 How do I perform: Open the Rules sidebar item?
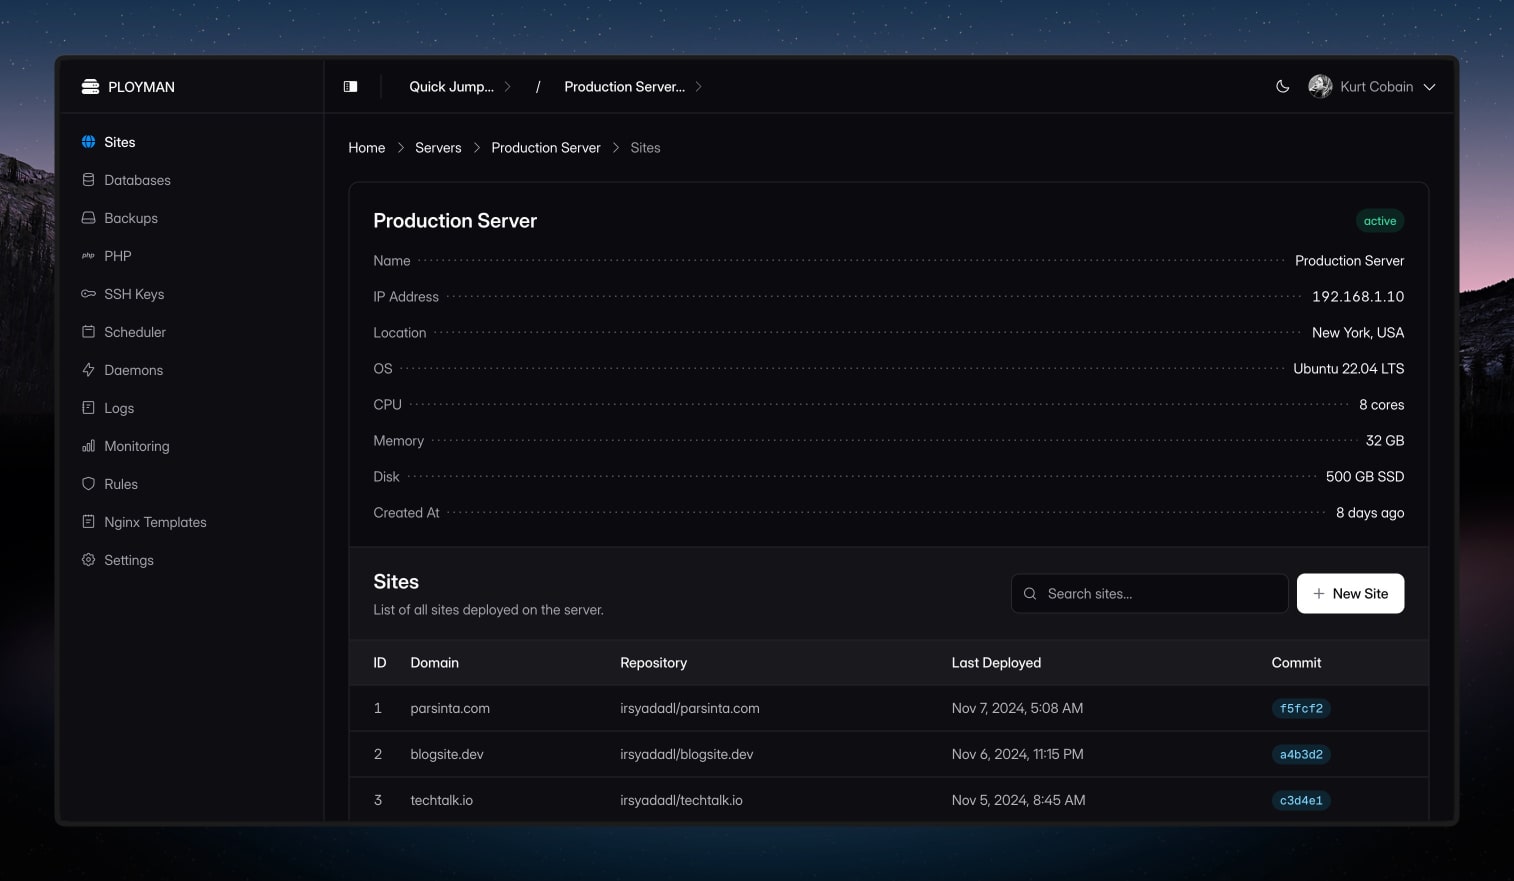coord(191,484)
